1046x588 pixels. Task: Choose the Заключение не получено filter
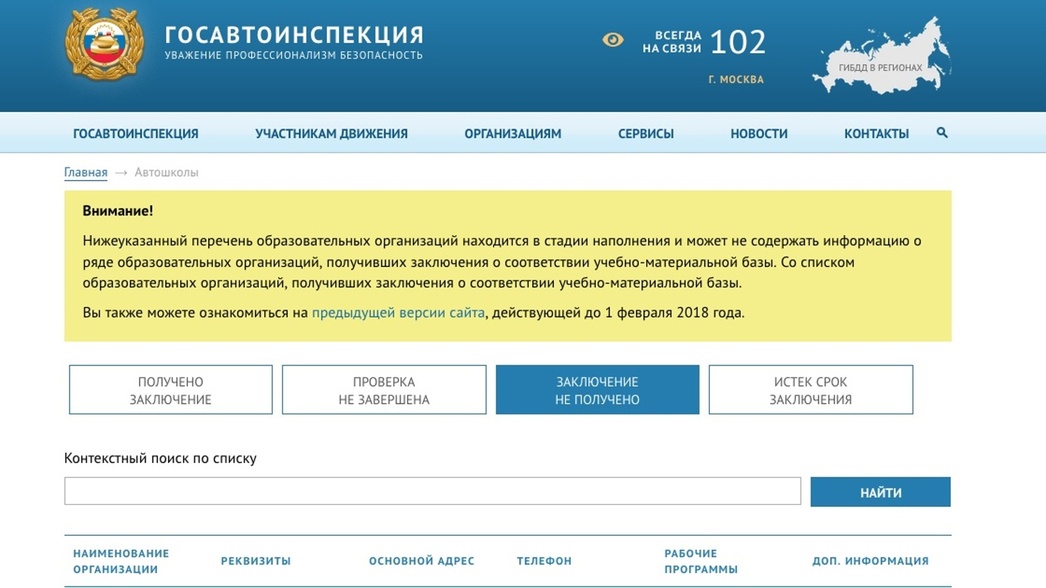pos(597,390)
